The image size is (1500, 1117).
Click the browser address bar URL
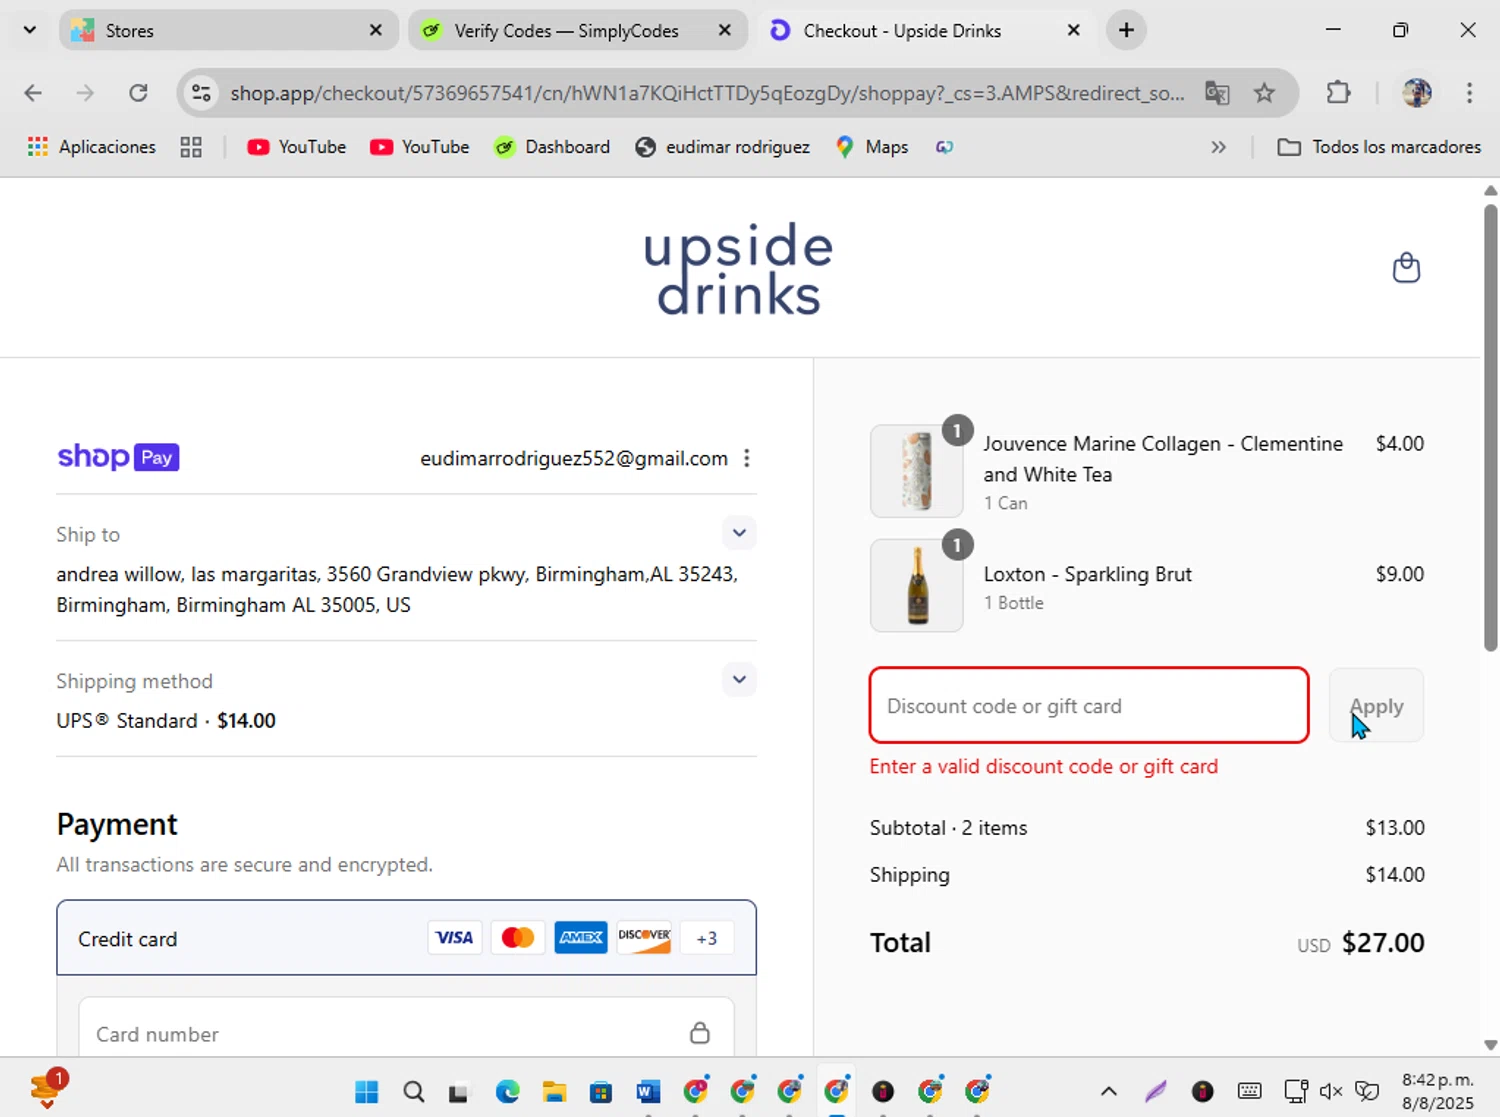pos(706,93)
